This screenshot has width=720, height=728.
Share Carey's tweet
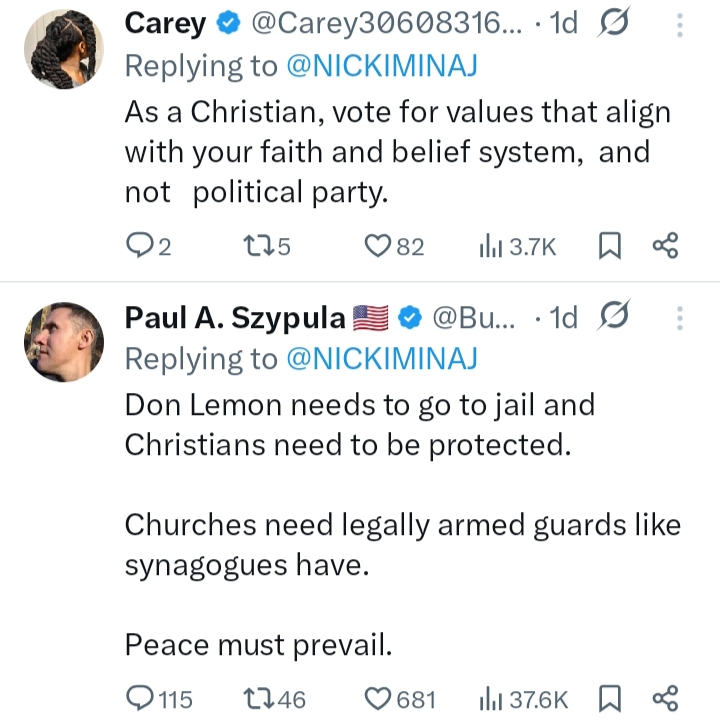666,246
